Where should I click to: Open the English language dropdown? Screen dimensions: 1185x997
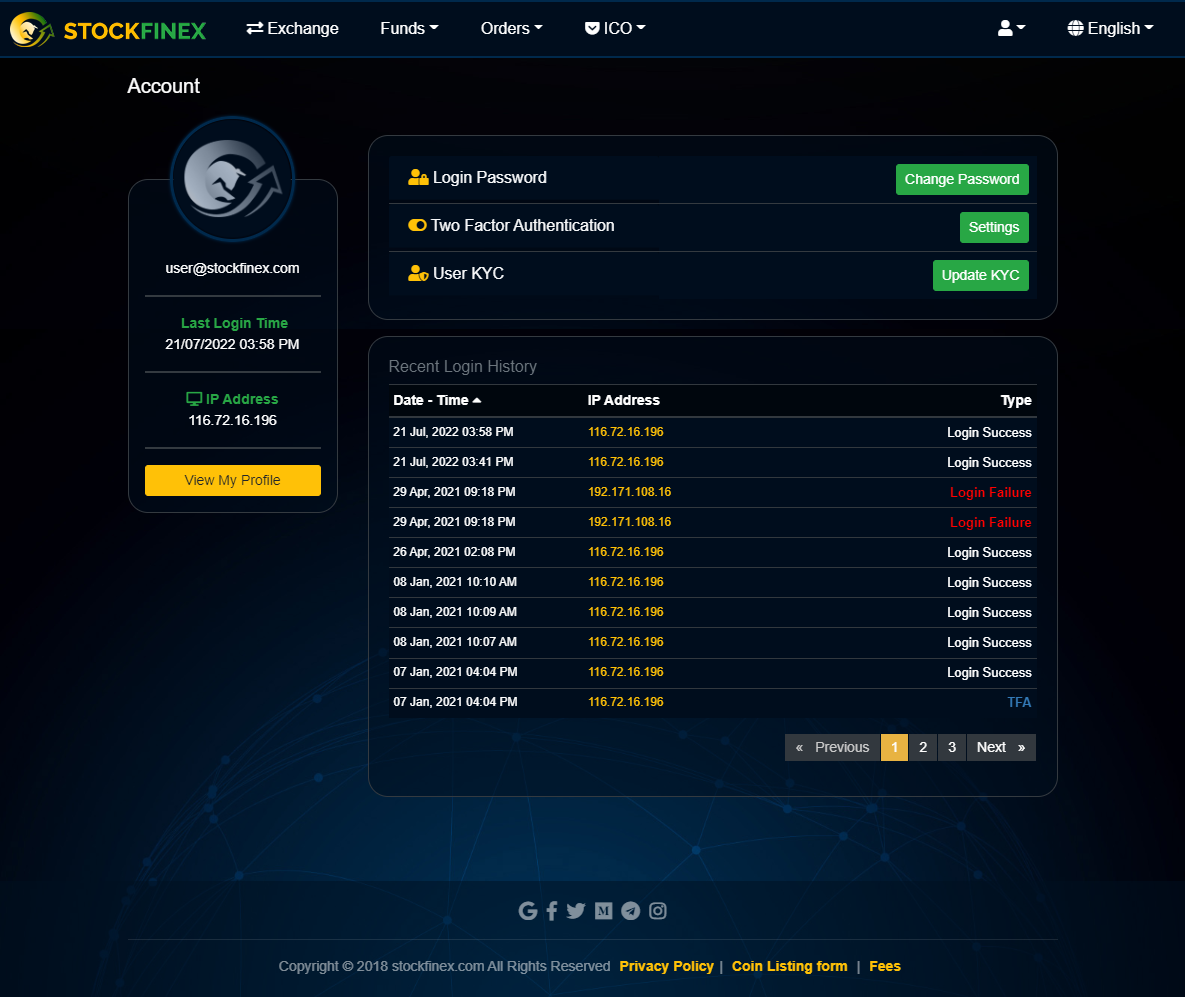click(x=1110, y=28)
